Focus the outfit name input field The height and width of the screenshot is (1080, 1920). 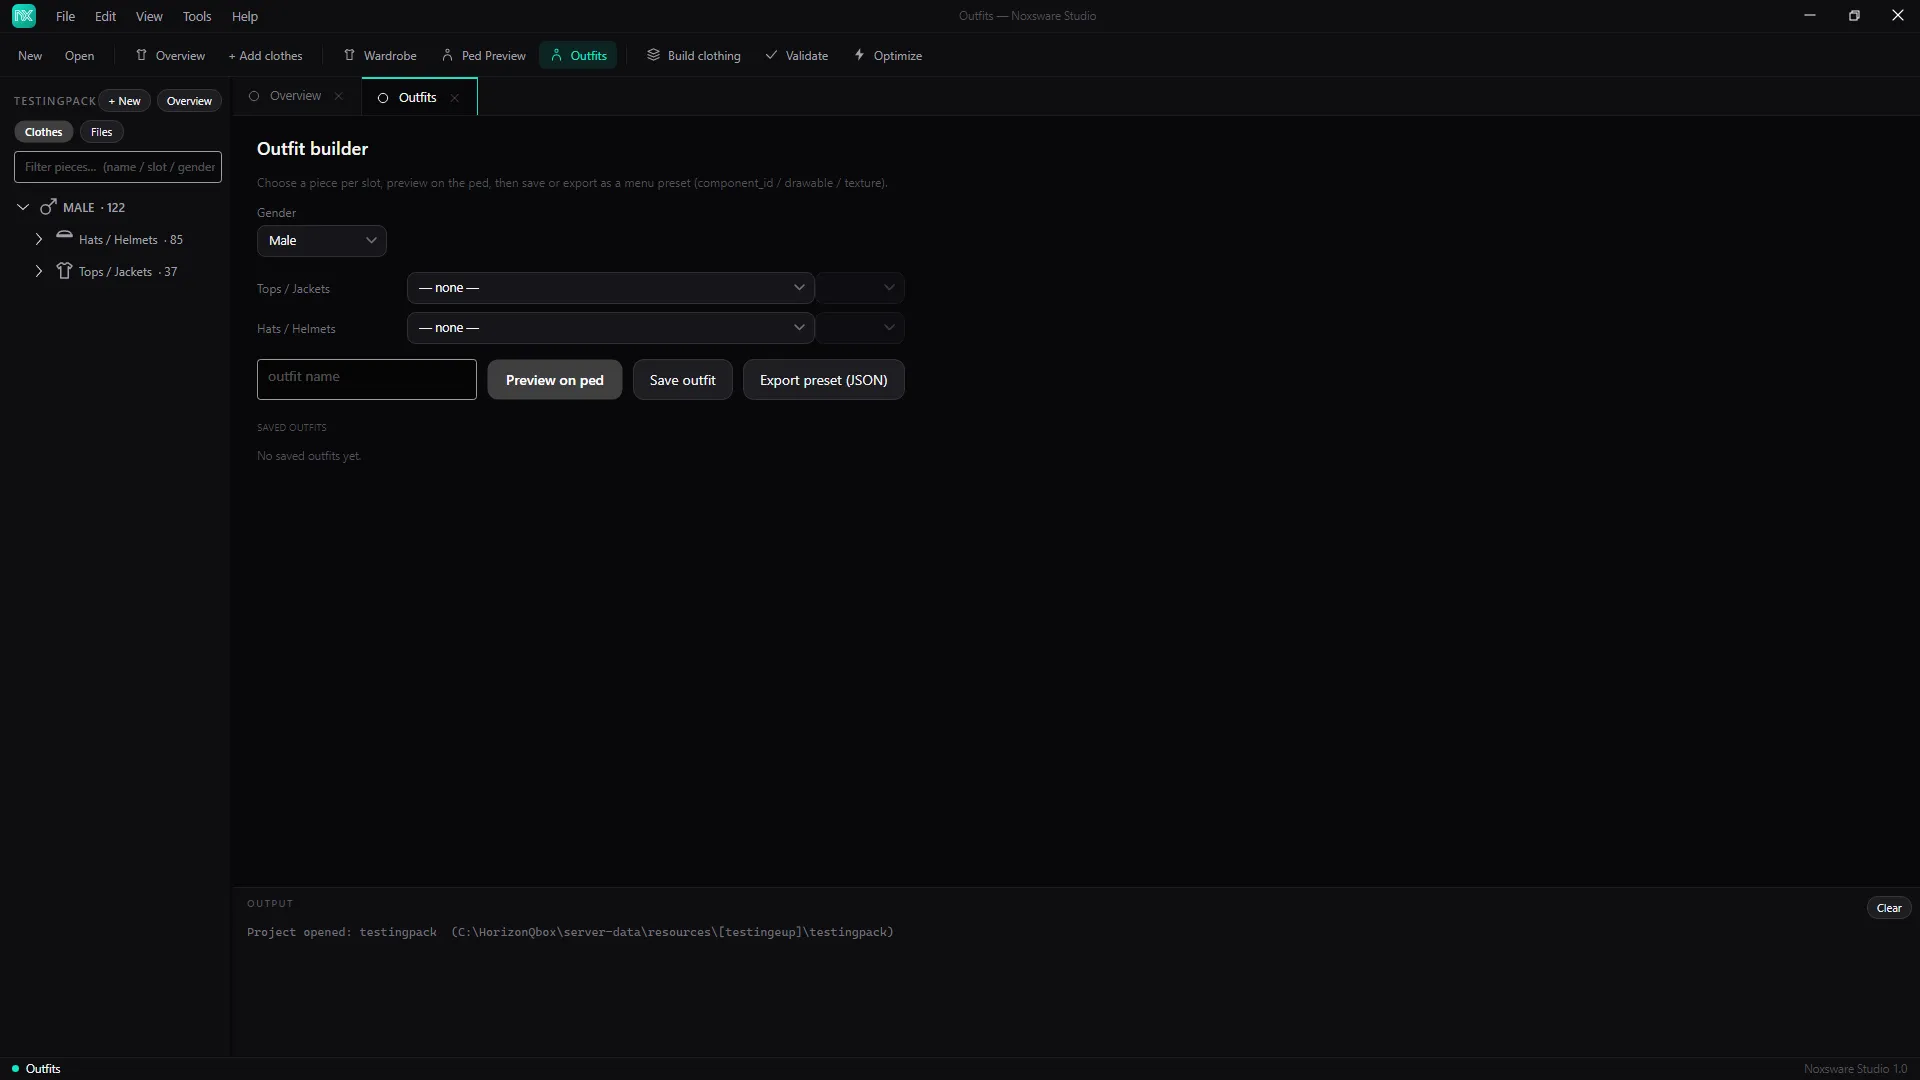click(x=367, y=380)
